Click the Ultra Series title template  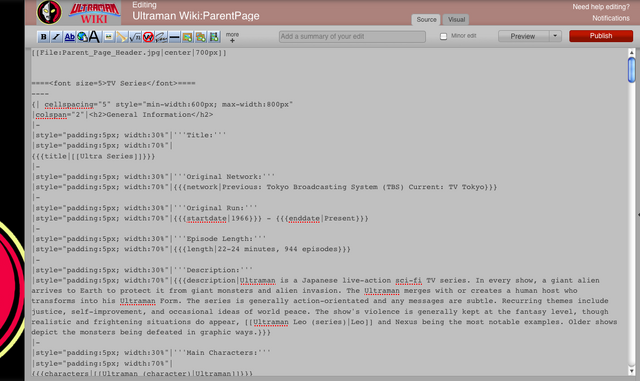93,156
